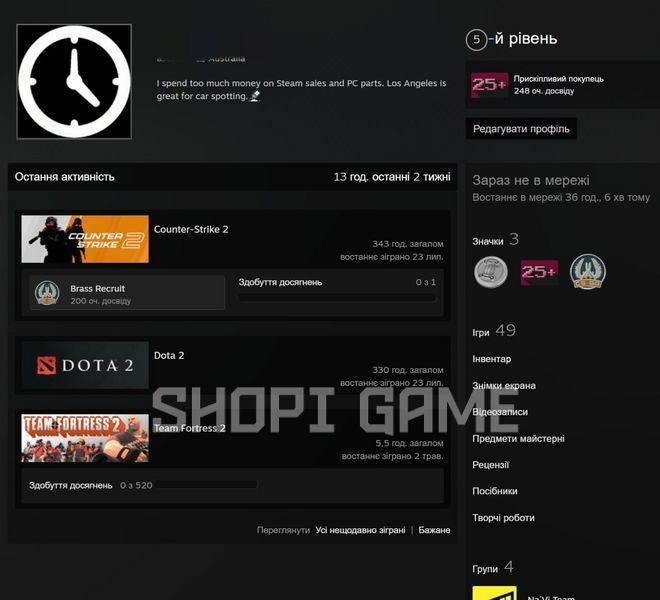Viewport: 660px width, 600px height.
Task: Open Ігри 49 games list
Action: [494, 331]
